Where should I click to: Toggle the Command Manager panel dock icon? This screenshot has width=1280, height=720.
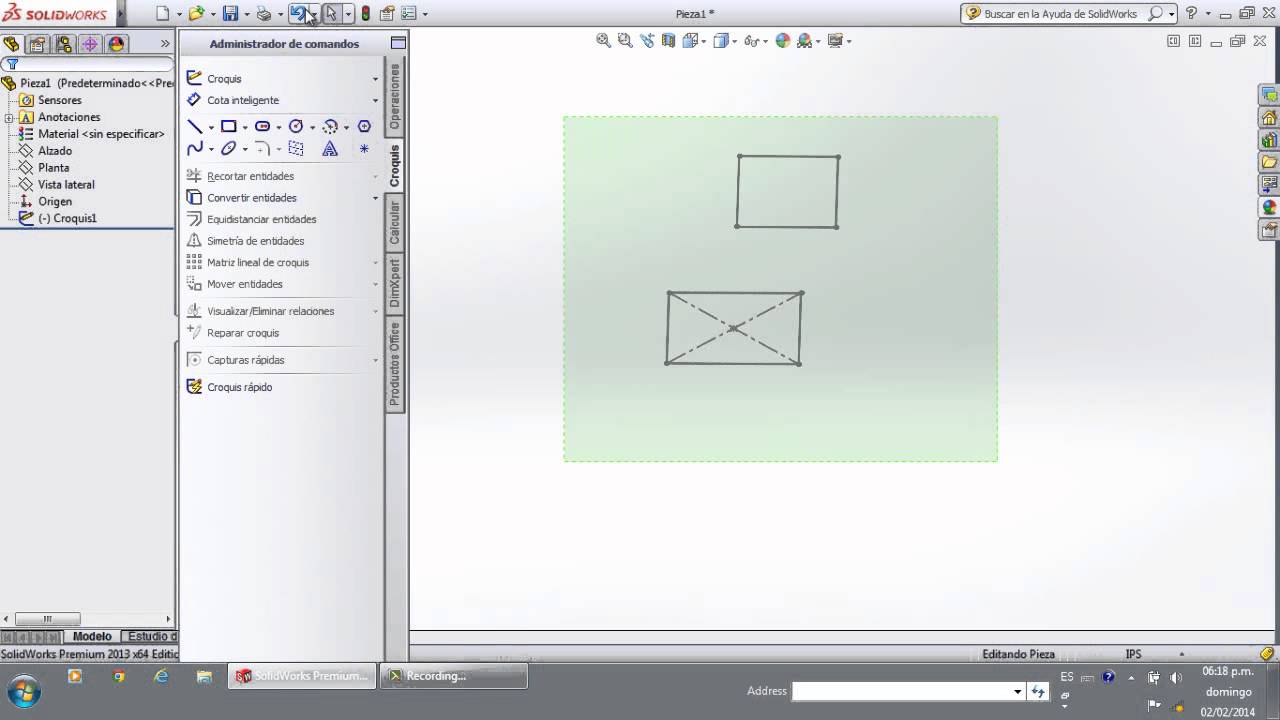(x=398, y=43)
